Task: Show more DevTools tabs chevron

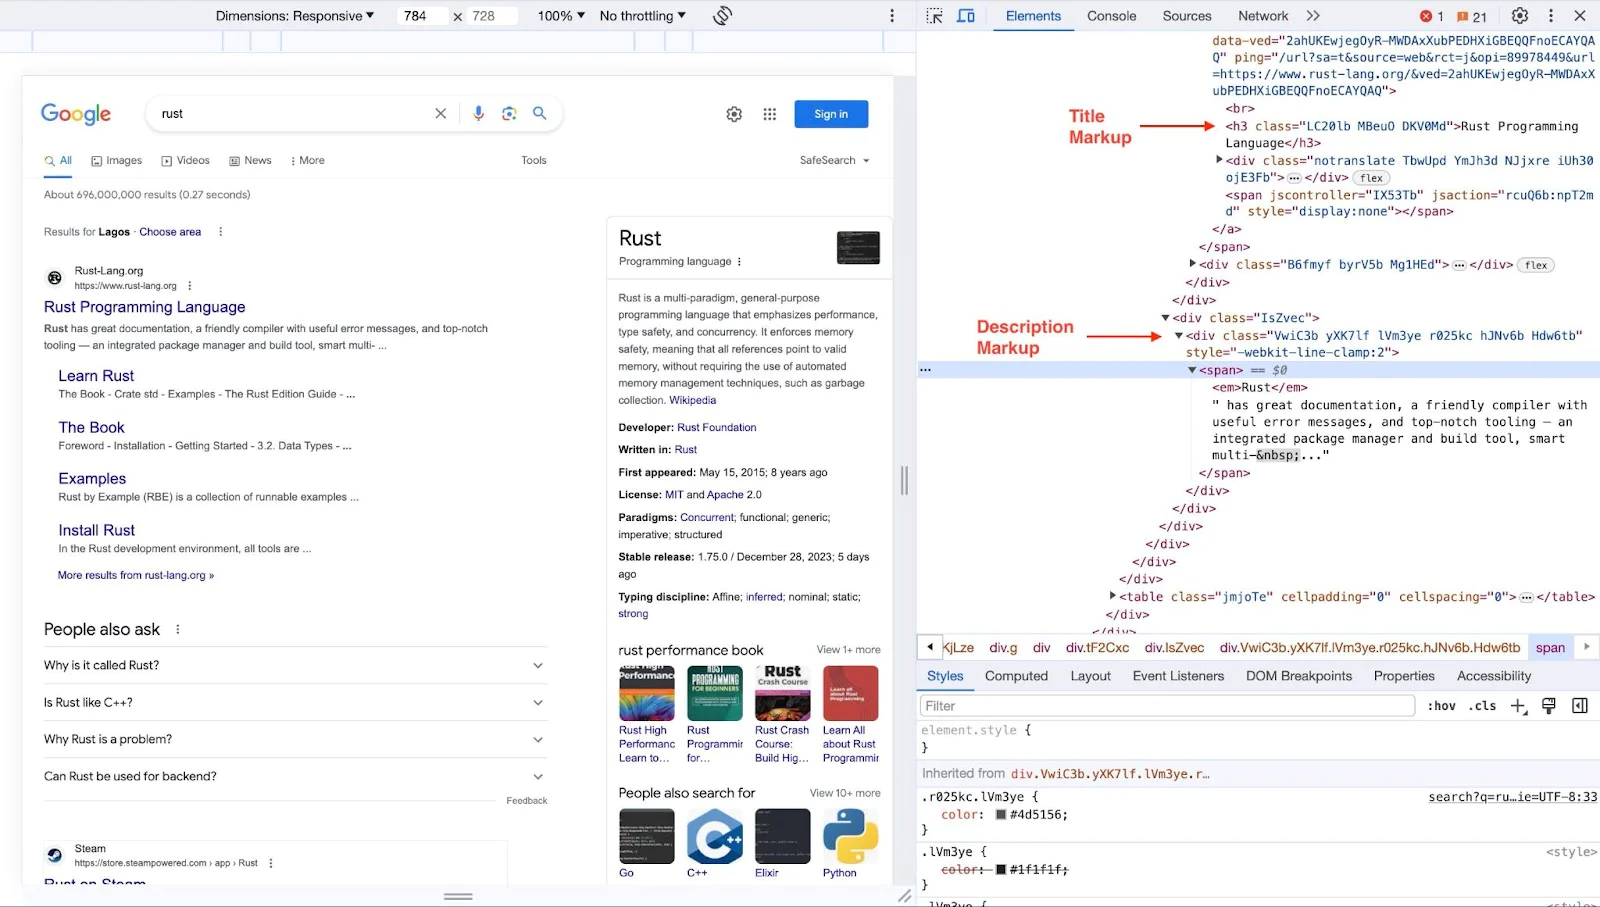Action: click(1313, 16)
